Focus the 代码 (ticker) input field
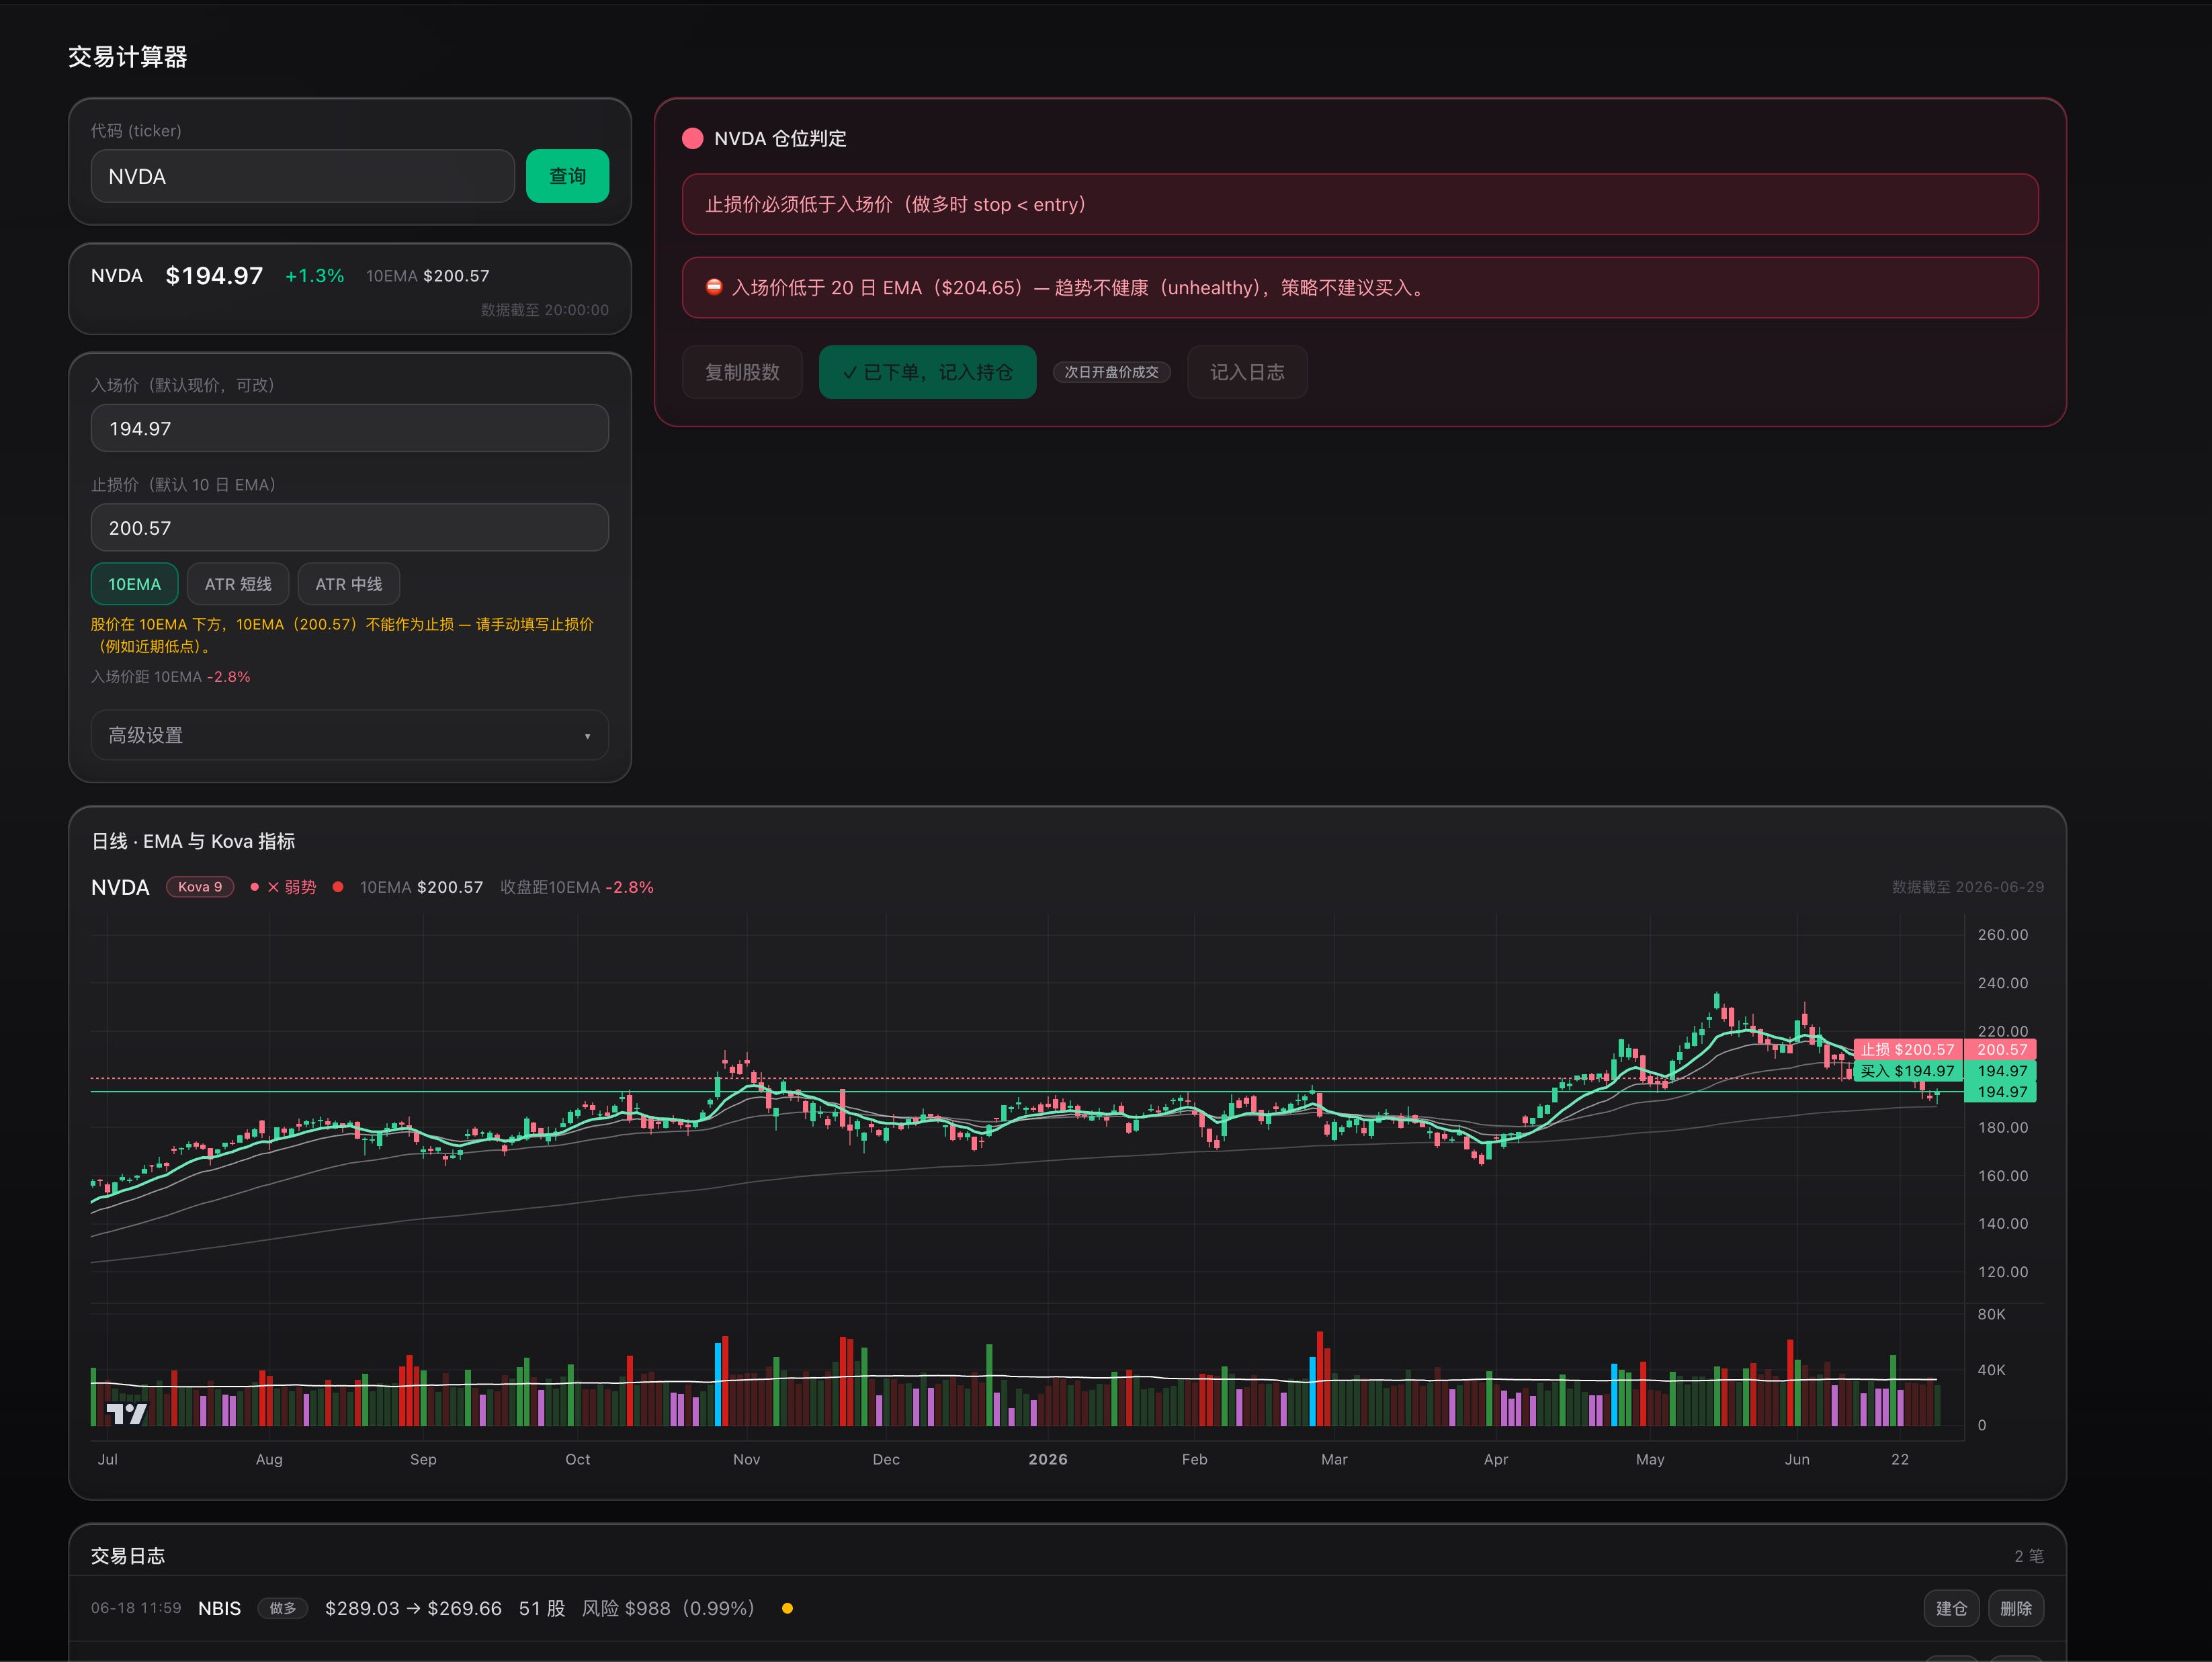The height and width of the screenshot is (1662, 2212). click(x=303, y=176)
